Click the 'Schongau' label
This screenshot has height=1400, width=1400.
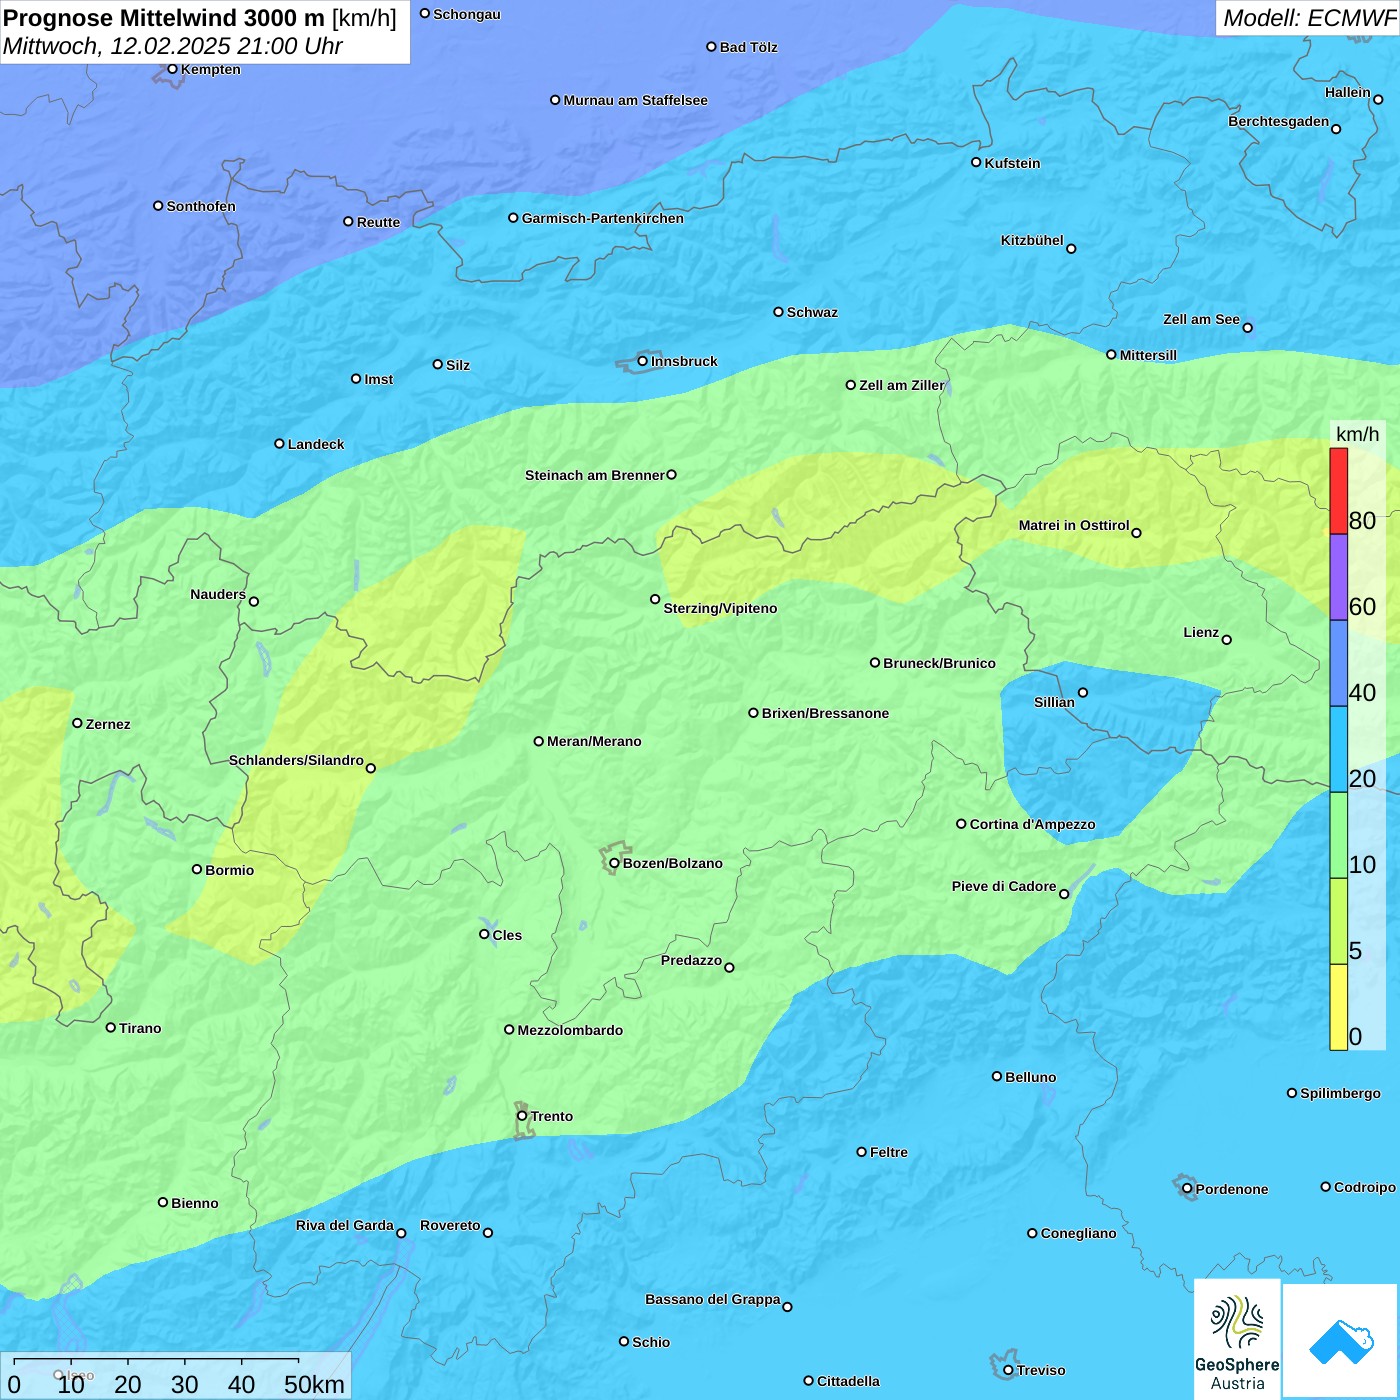click(467, 14)
